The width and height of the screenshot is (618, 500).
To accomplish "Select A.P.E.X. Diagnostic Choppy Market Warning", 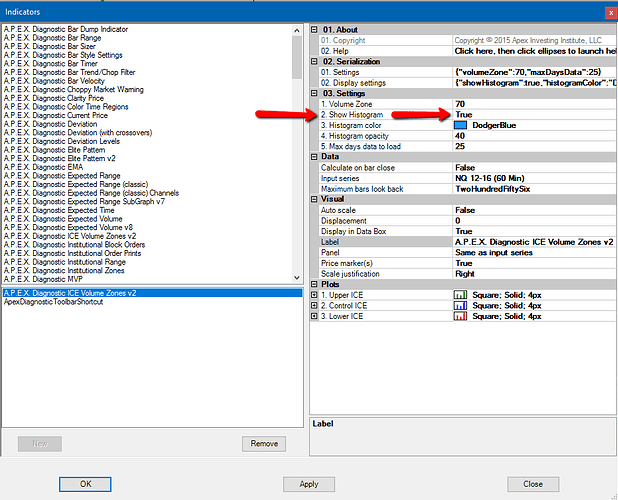I will point(74,89).
